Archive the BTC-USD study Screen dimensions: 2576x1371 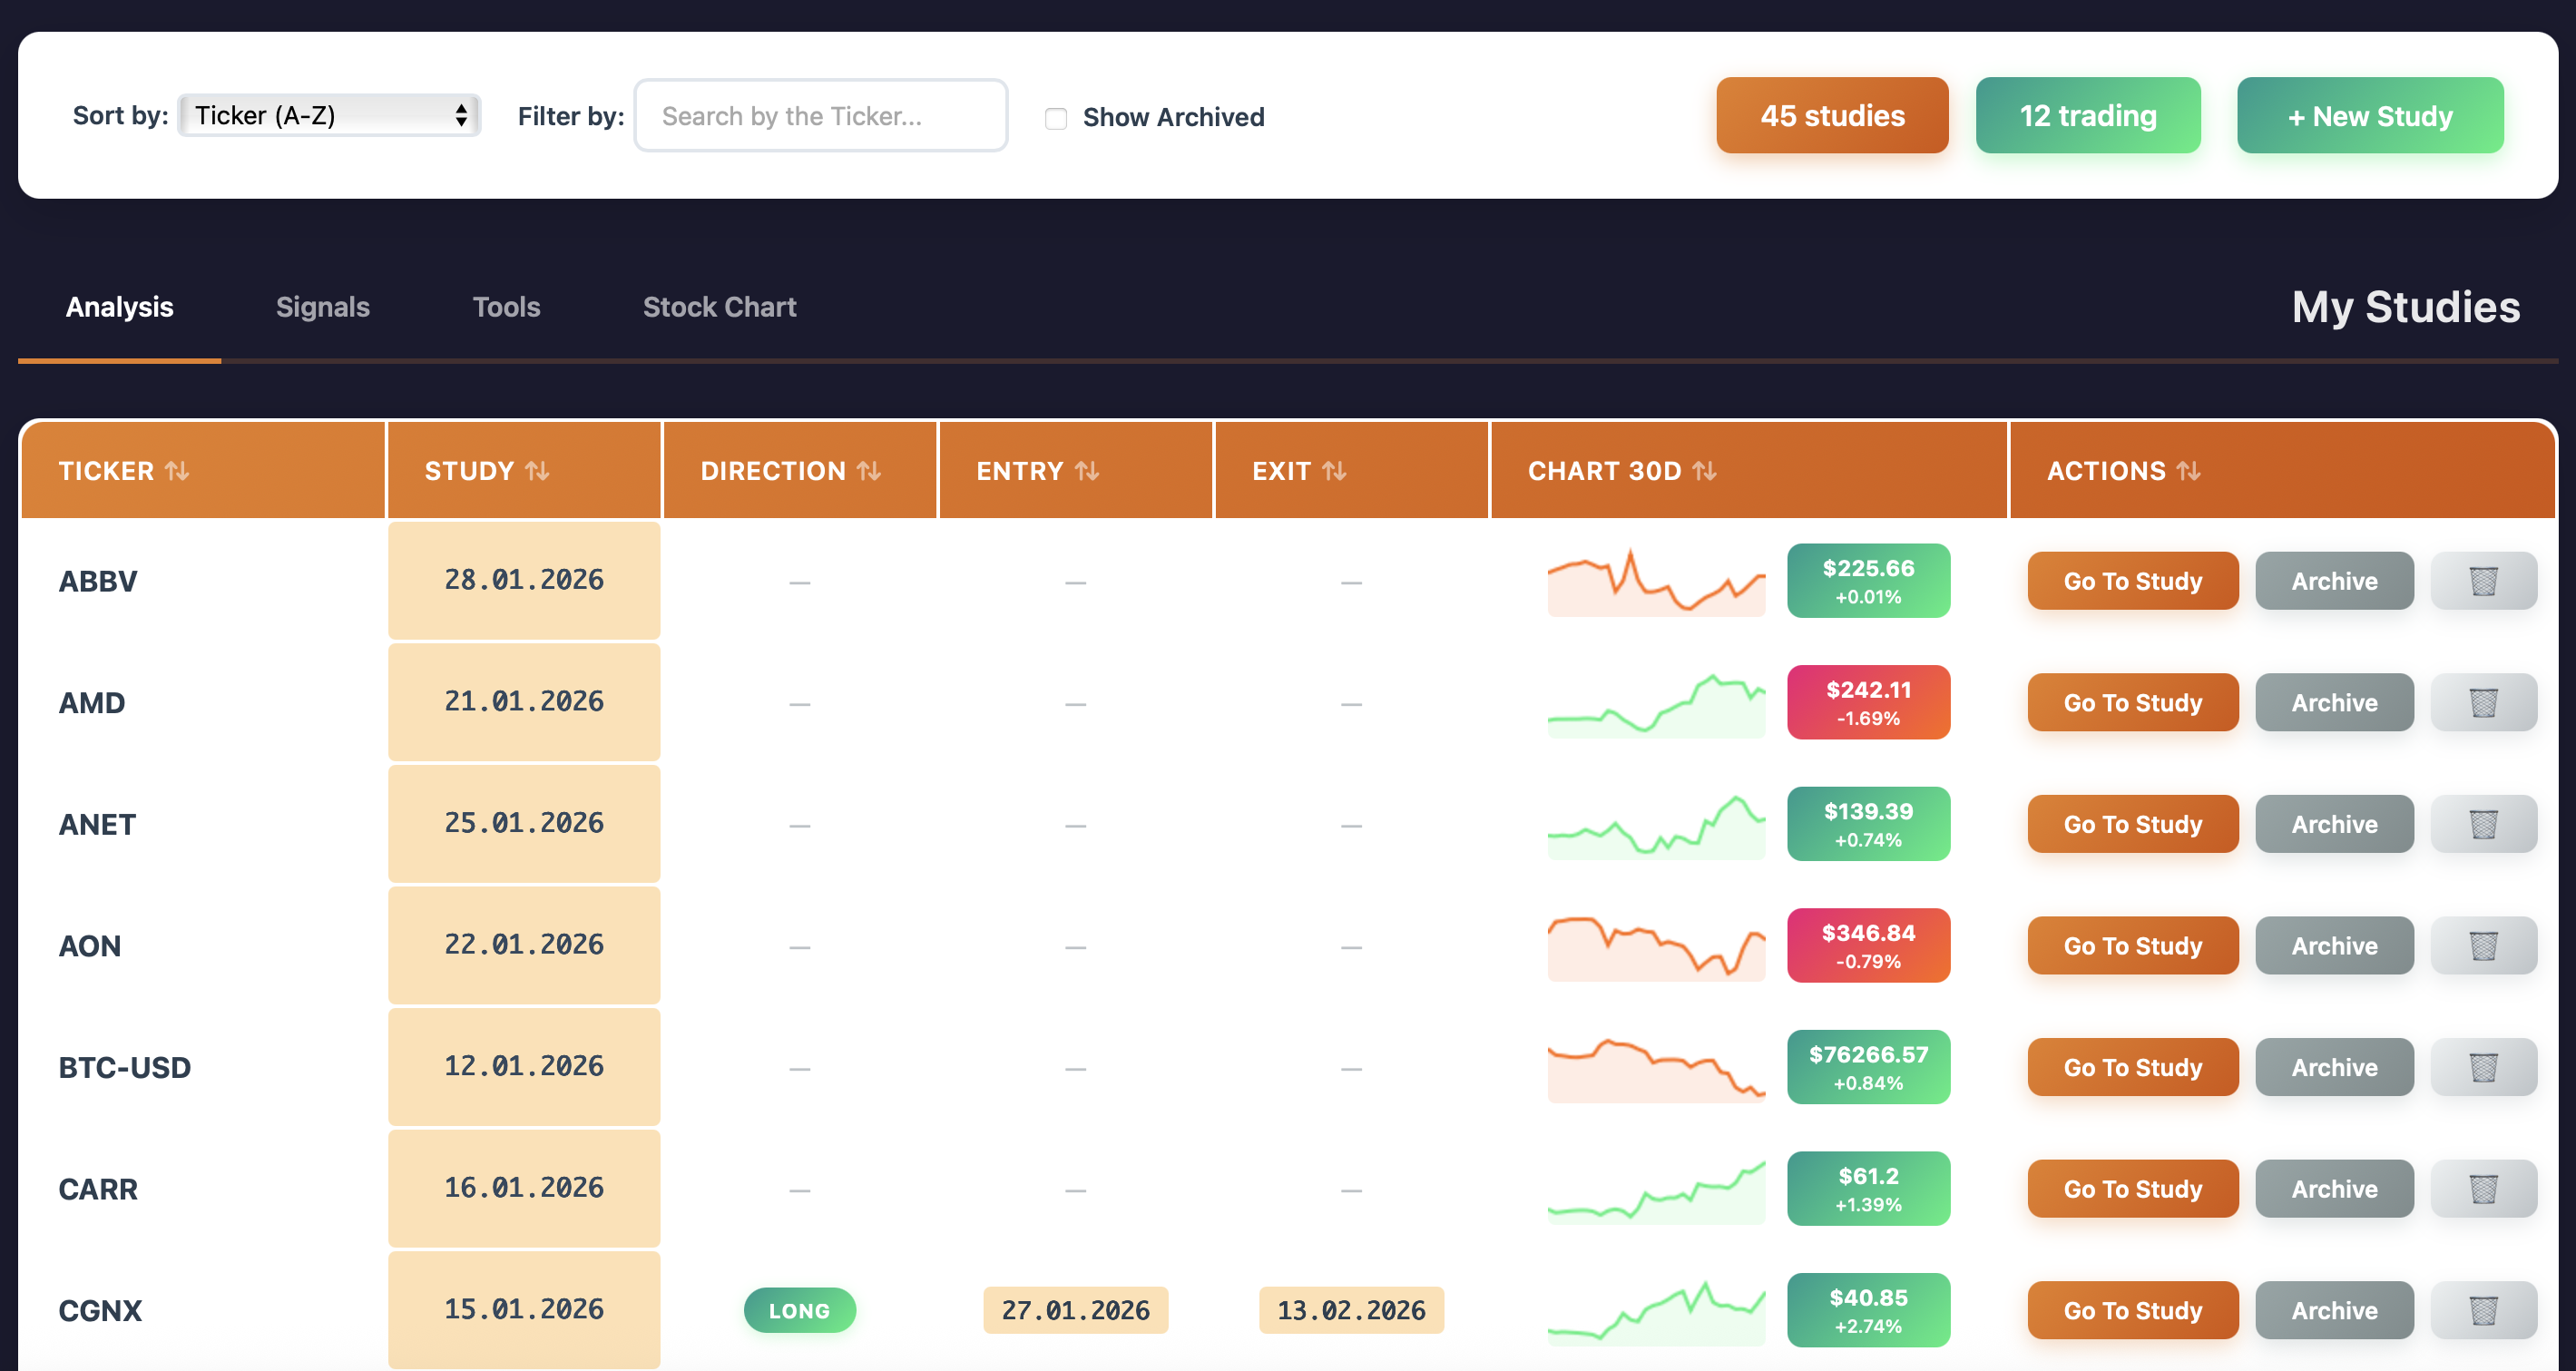(2334, 1067)
